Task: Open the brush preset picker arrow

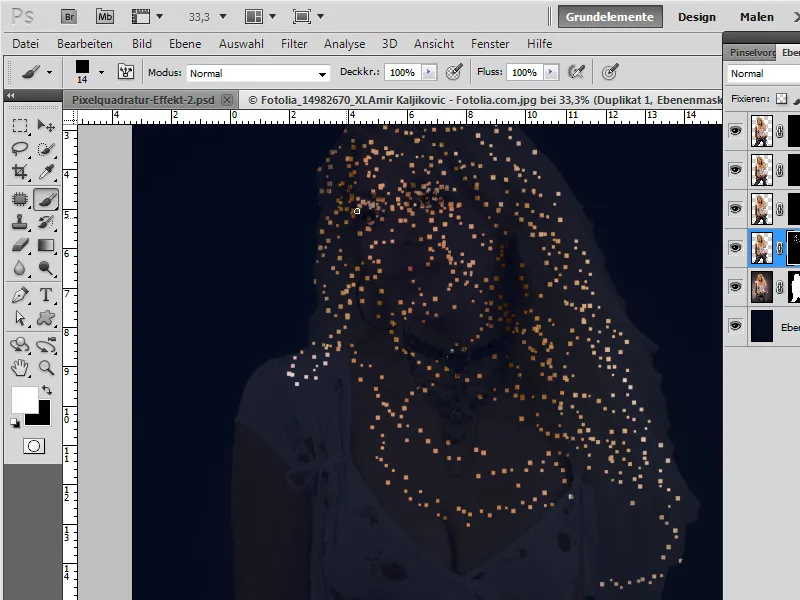Action: coord(101,72)
